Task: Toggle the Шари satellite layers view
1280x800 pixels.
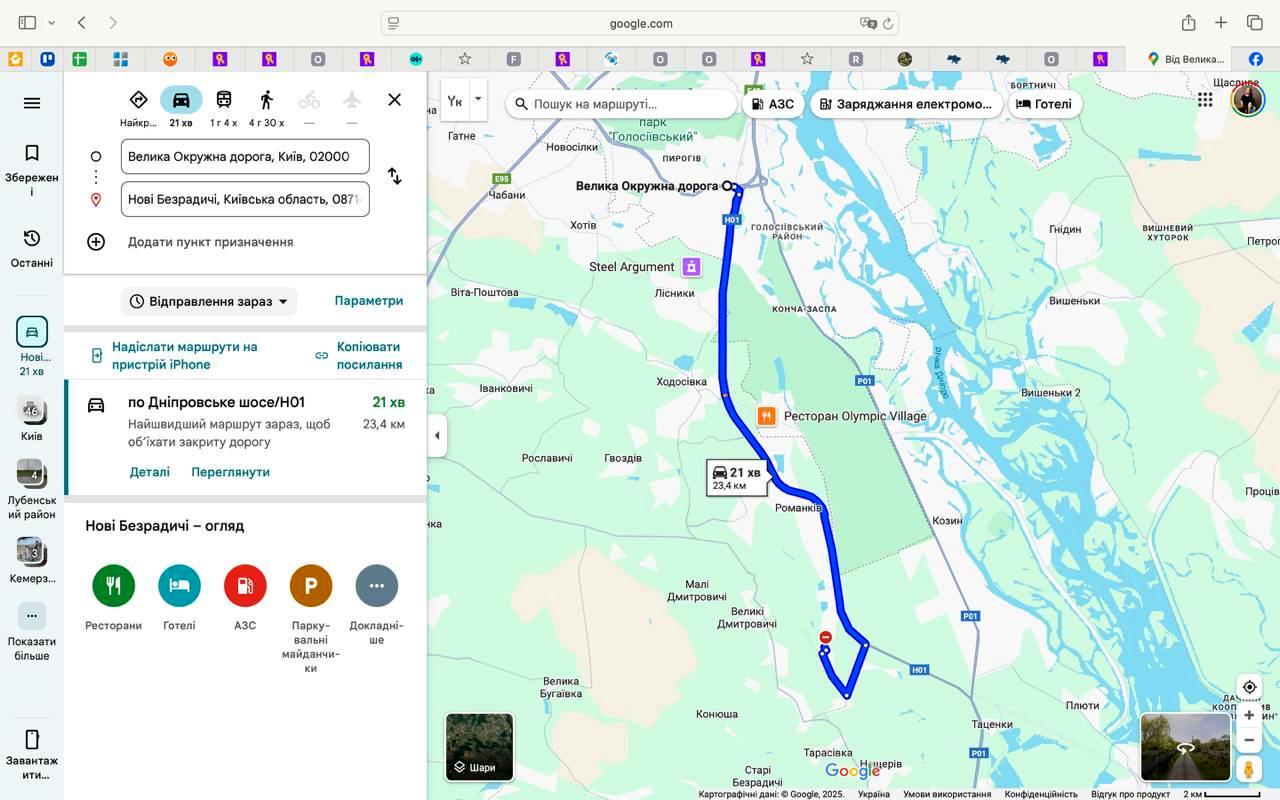Action: (x=480, y=747)
